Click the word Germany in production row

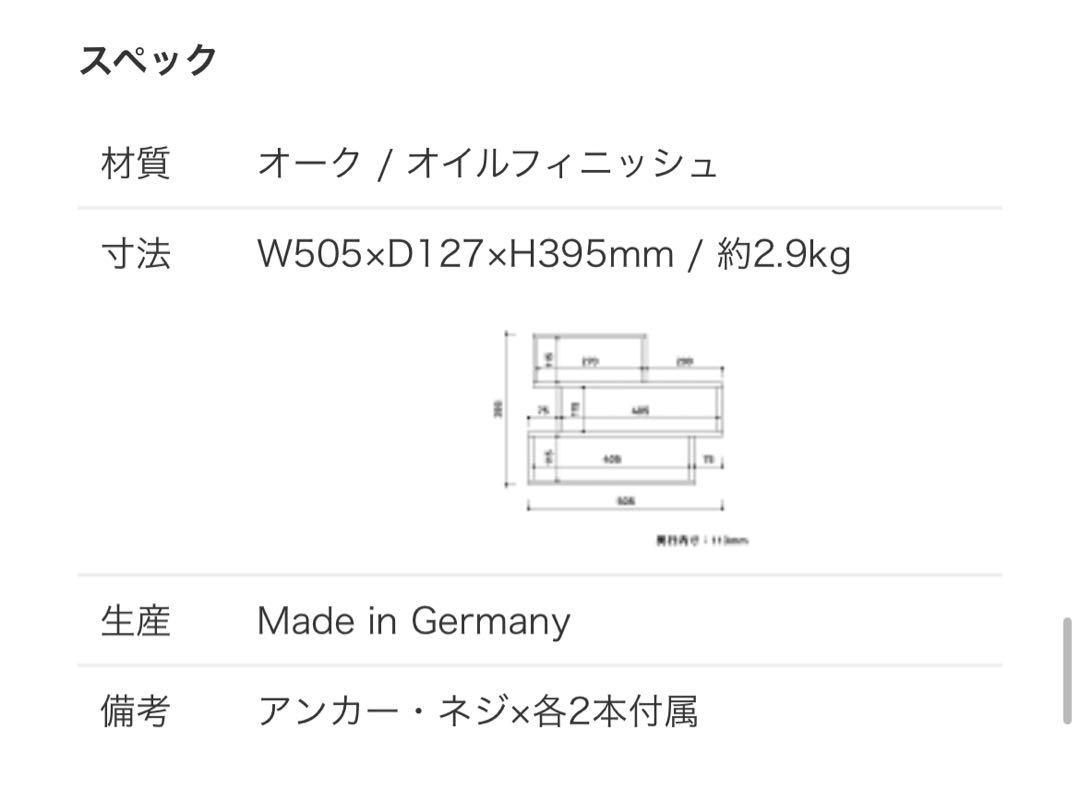point(490,621)
